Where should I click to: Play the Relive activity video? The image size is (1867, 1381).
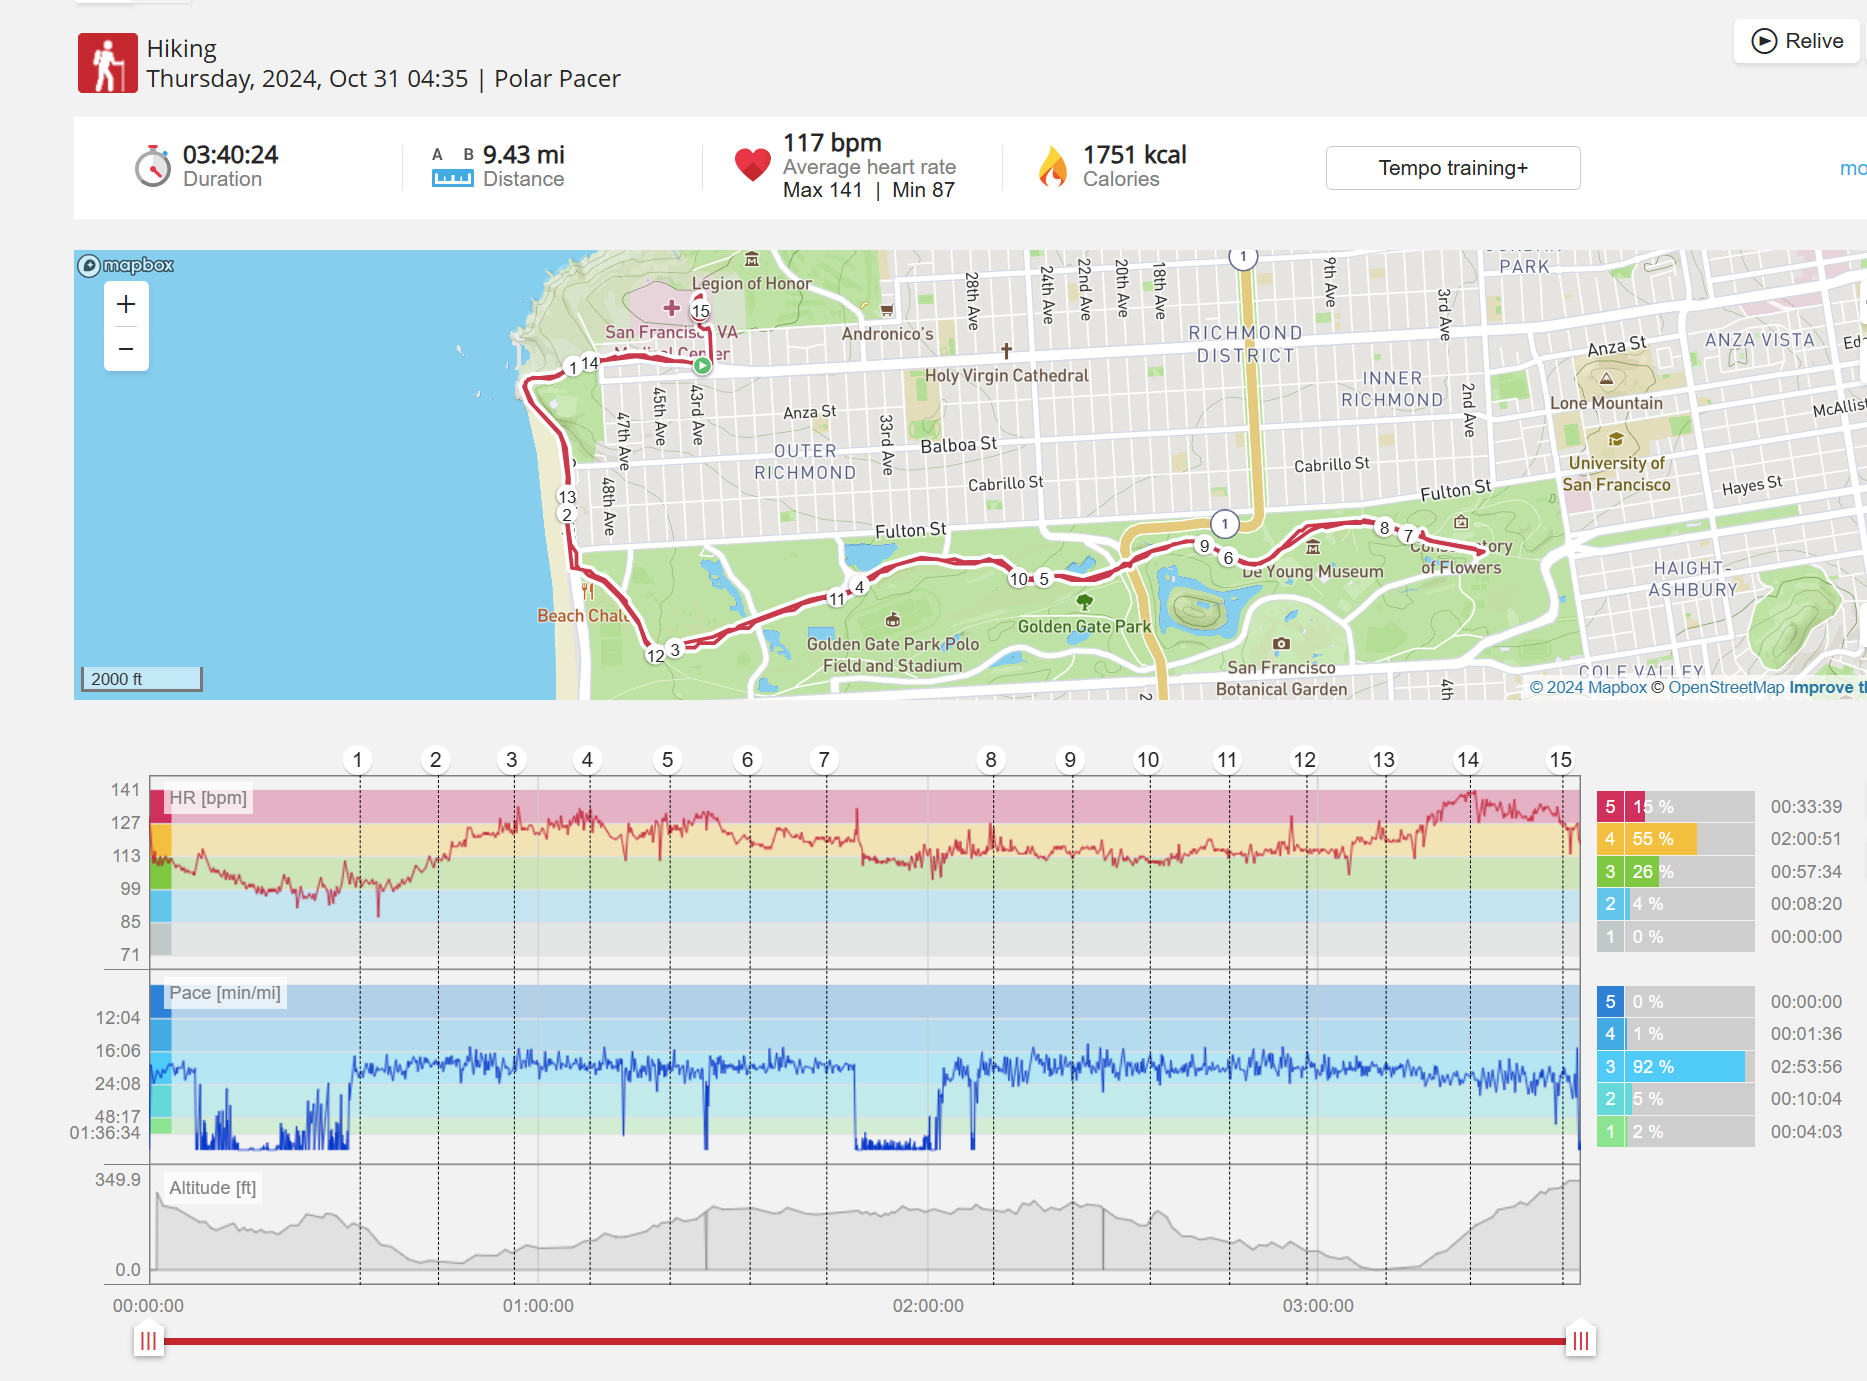click(x=1797, y=41)
